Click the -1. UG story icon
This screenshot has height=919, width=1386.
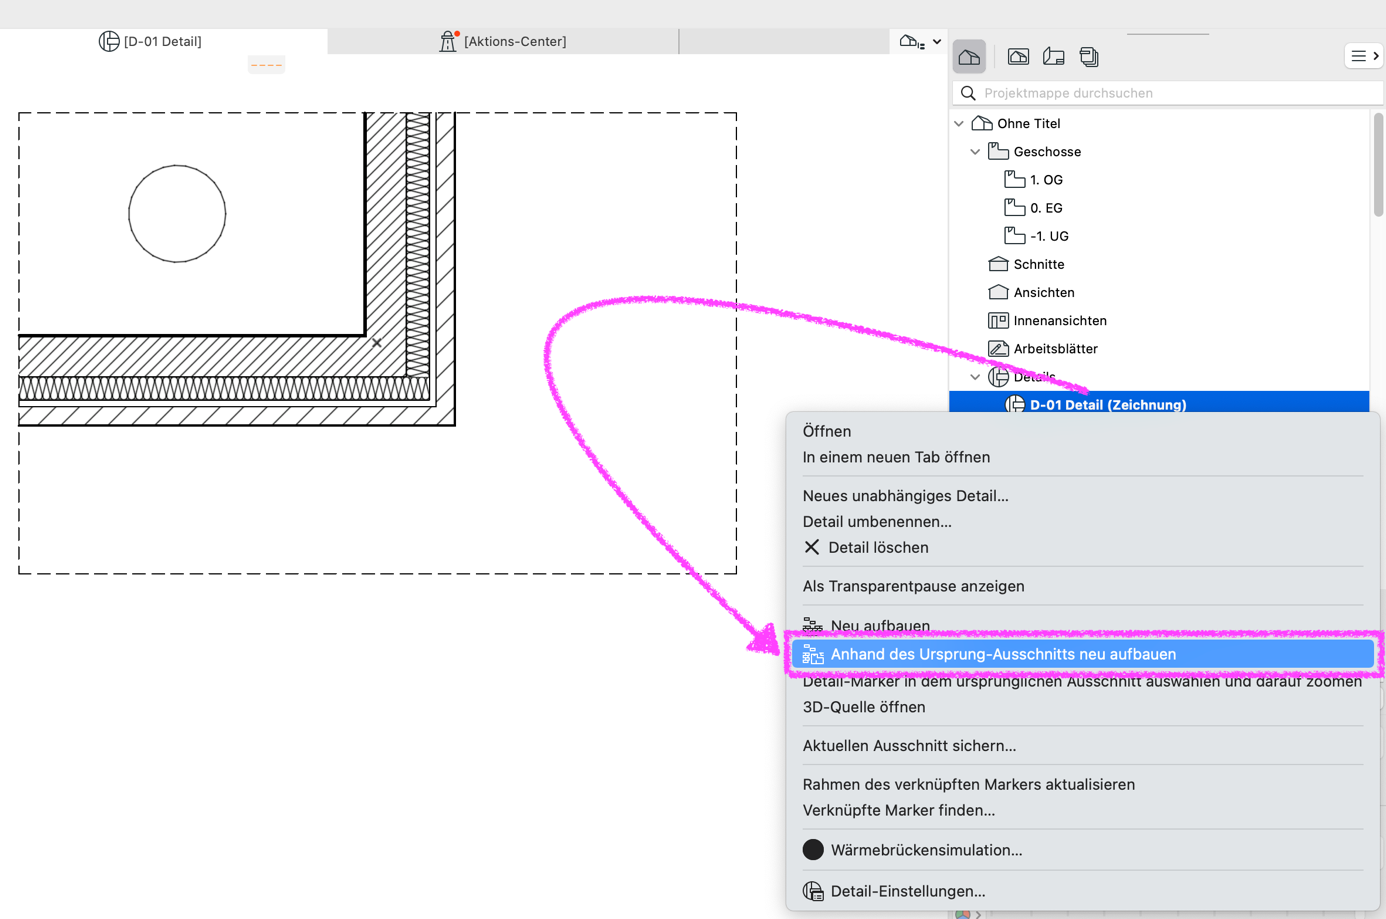1014,236
